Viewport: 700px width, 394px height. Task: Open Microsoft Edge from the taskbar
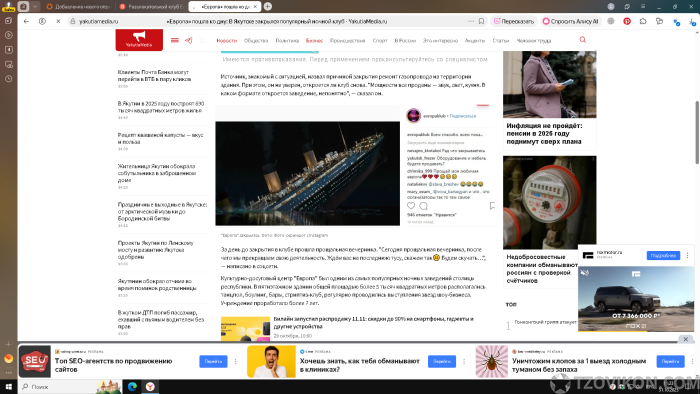pos(132,386)
